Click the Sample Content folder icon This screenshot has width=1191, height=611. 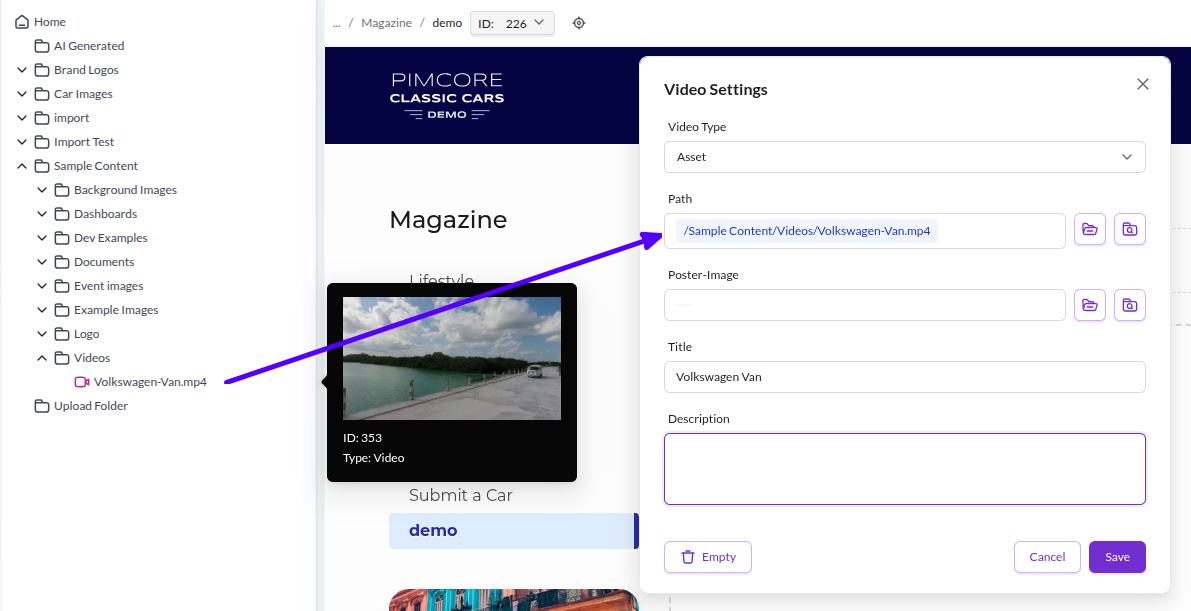[x=43, y=166]
